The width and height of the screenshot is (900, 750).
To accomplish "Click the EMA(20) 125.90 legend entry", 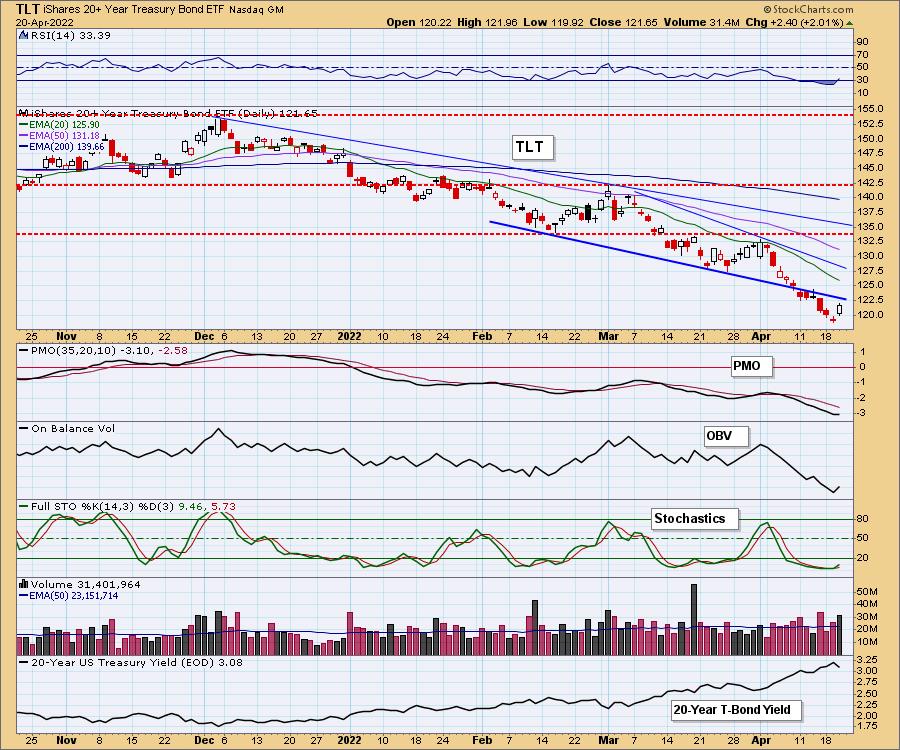I will (x=59, y=125).
